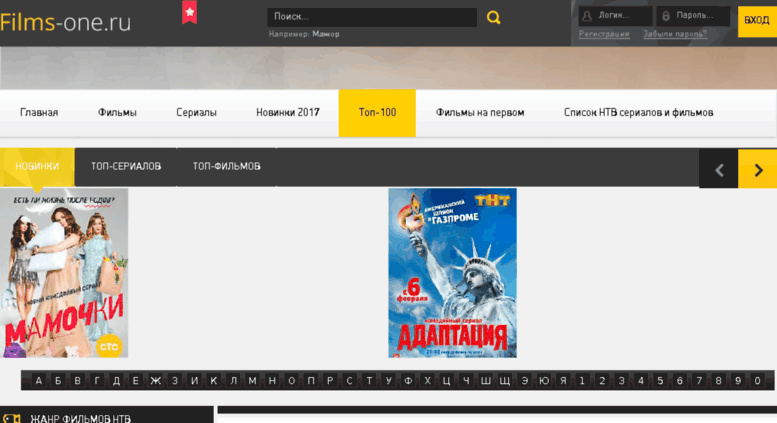The image size is (777, 423).
Task: Select letter Р in alphabet bar
Action: click(x=330, y=380)
